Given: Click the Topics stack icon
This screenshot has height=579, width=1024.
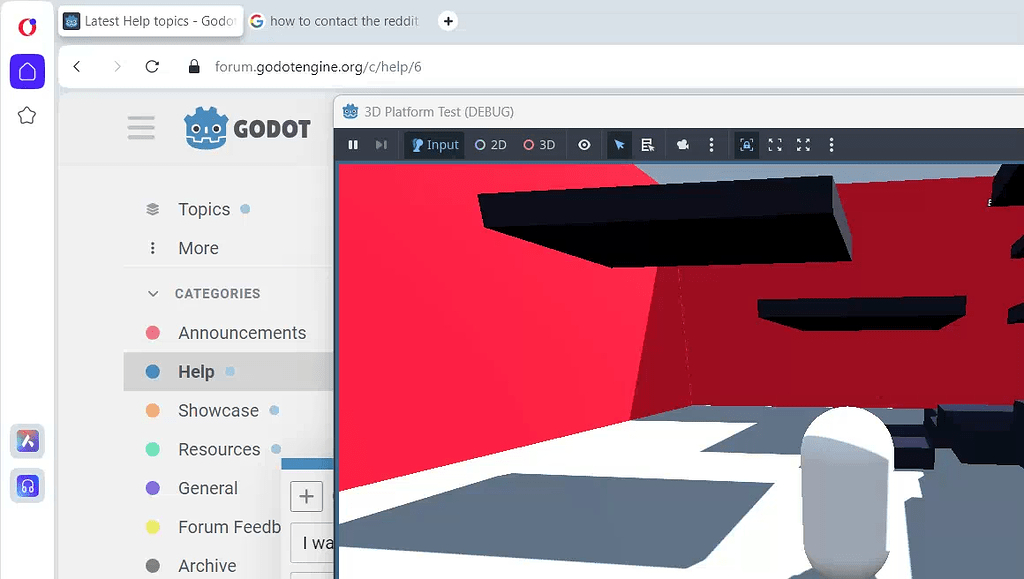Looking at the screenshot, I should [153, 210].
